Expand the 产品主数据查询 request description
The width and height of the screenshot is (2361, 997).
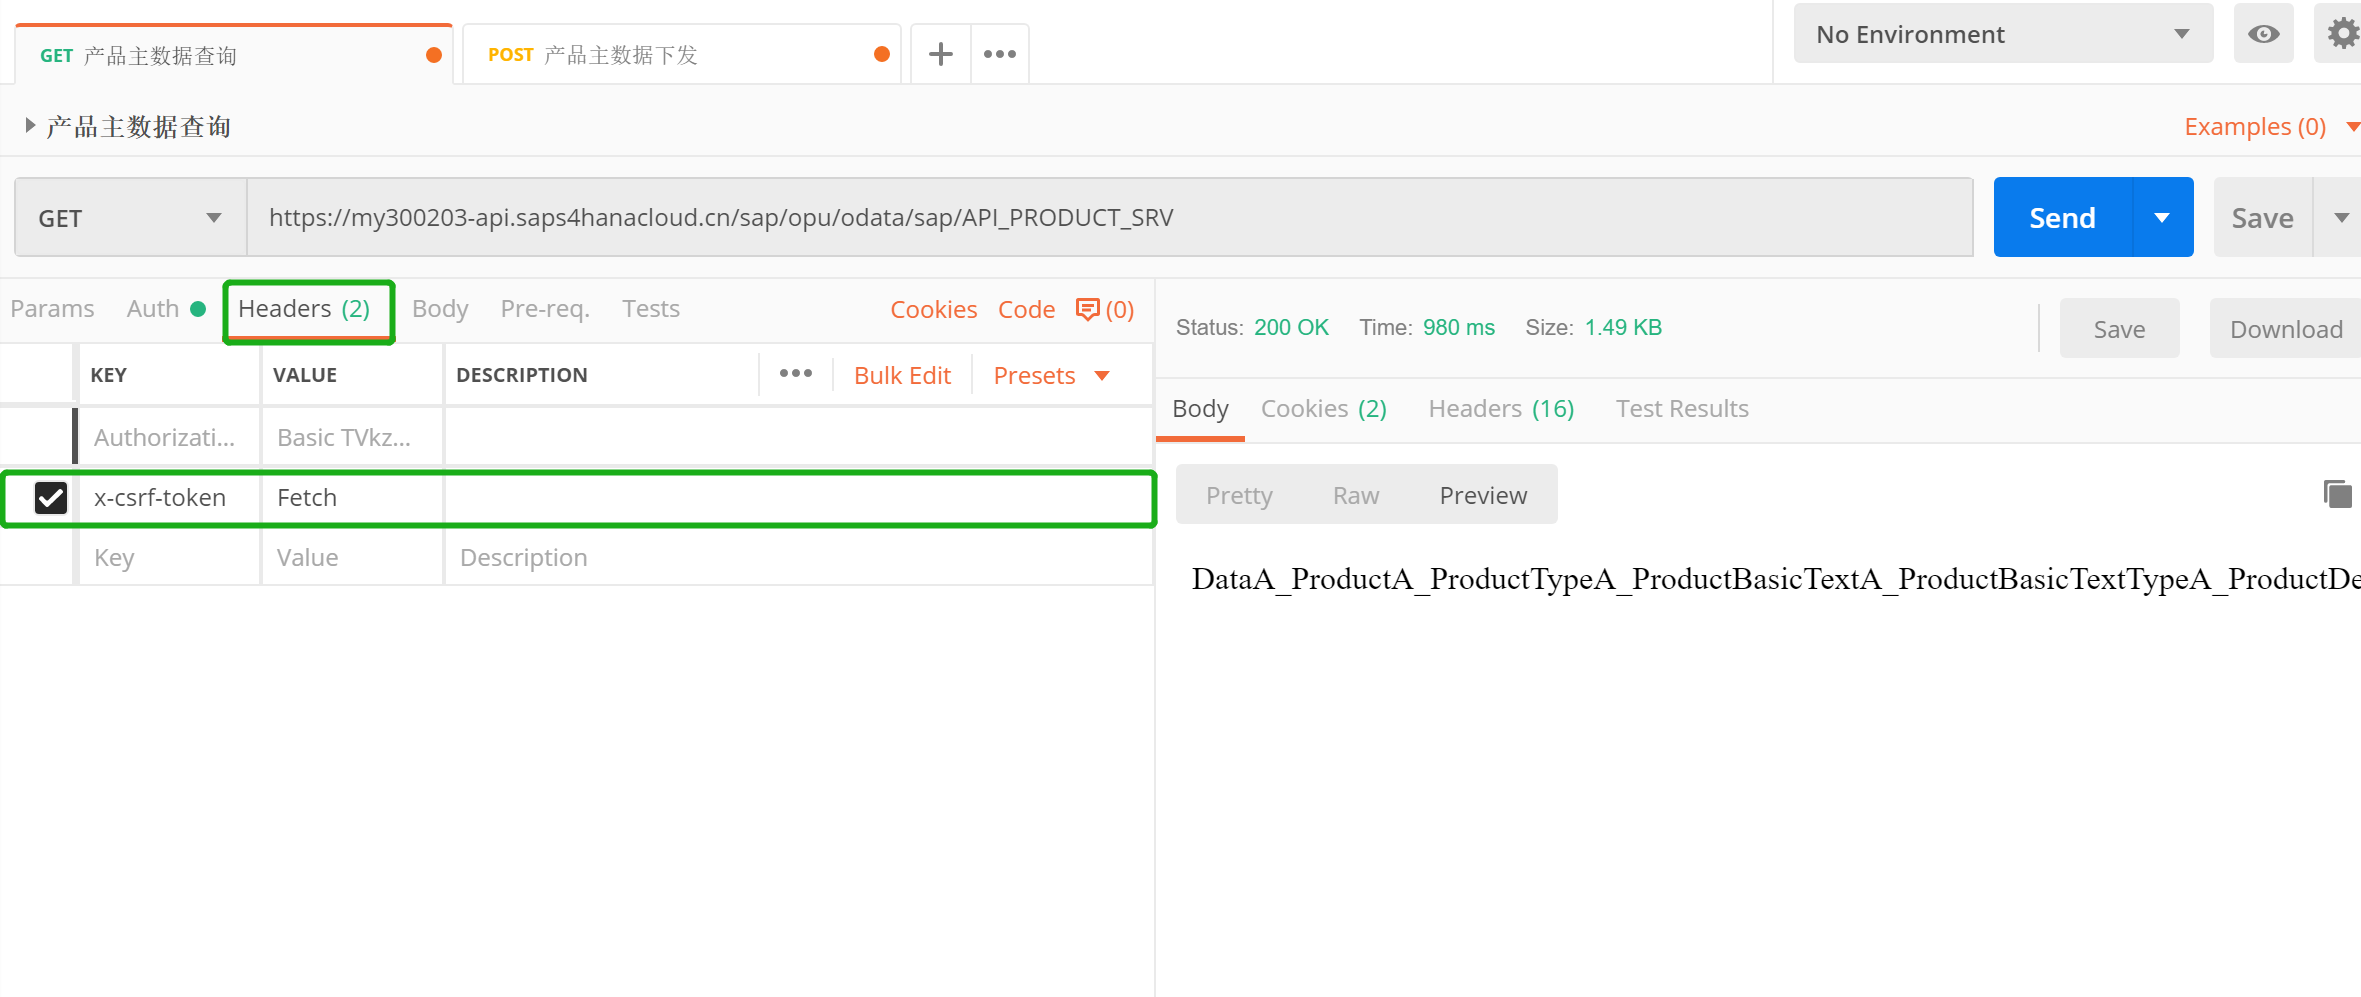(30, 125)
